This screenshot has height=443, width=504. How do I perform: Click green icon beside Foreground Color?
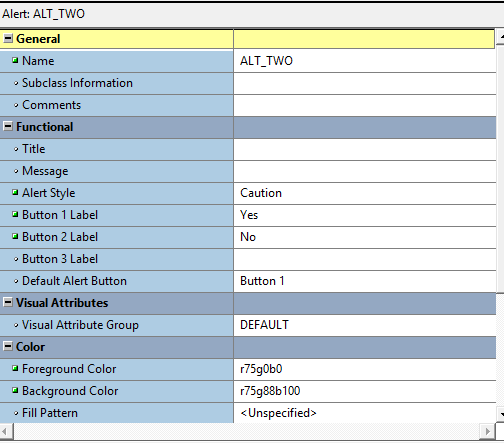coord(15,368)
